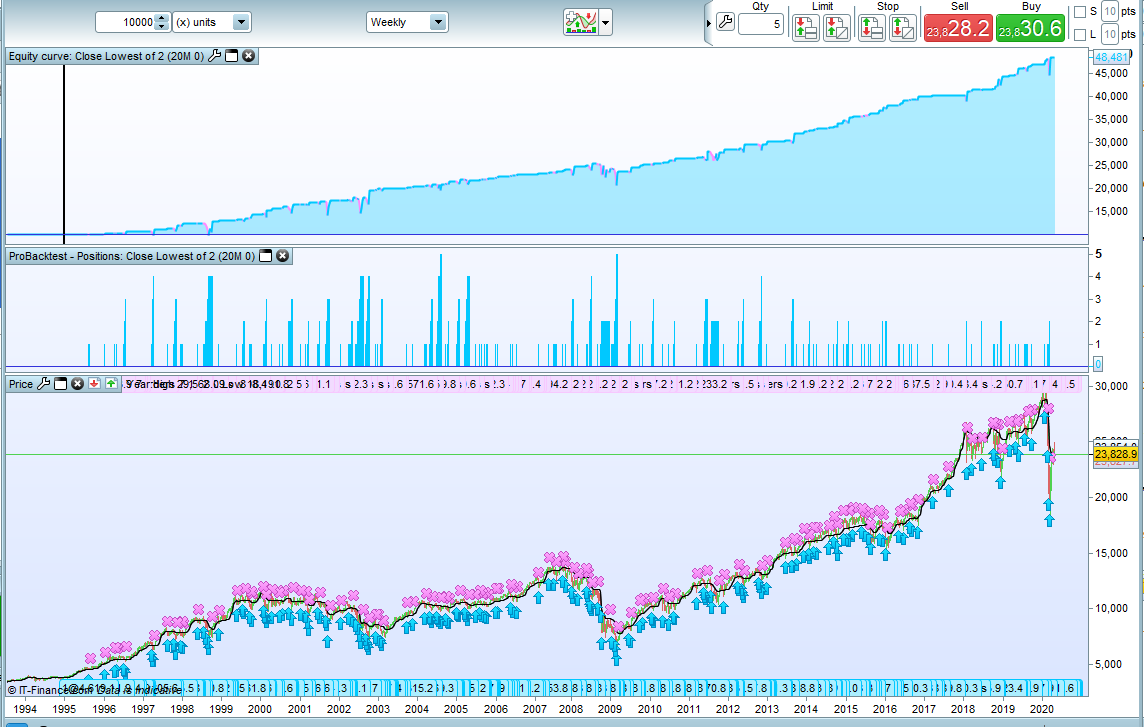Click Equity curve panel title label
The width and height of the screenshot is (1144, 727).
point(107,56)
